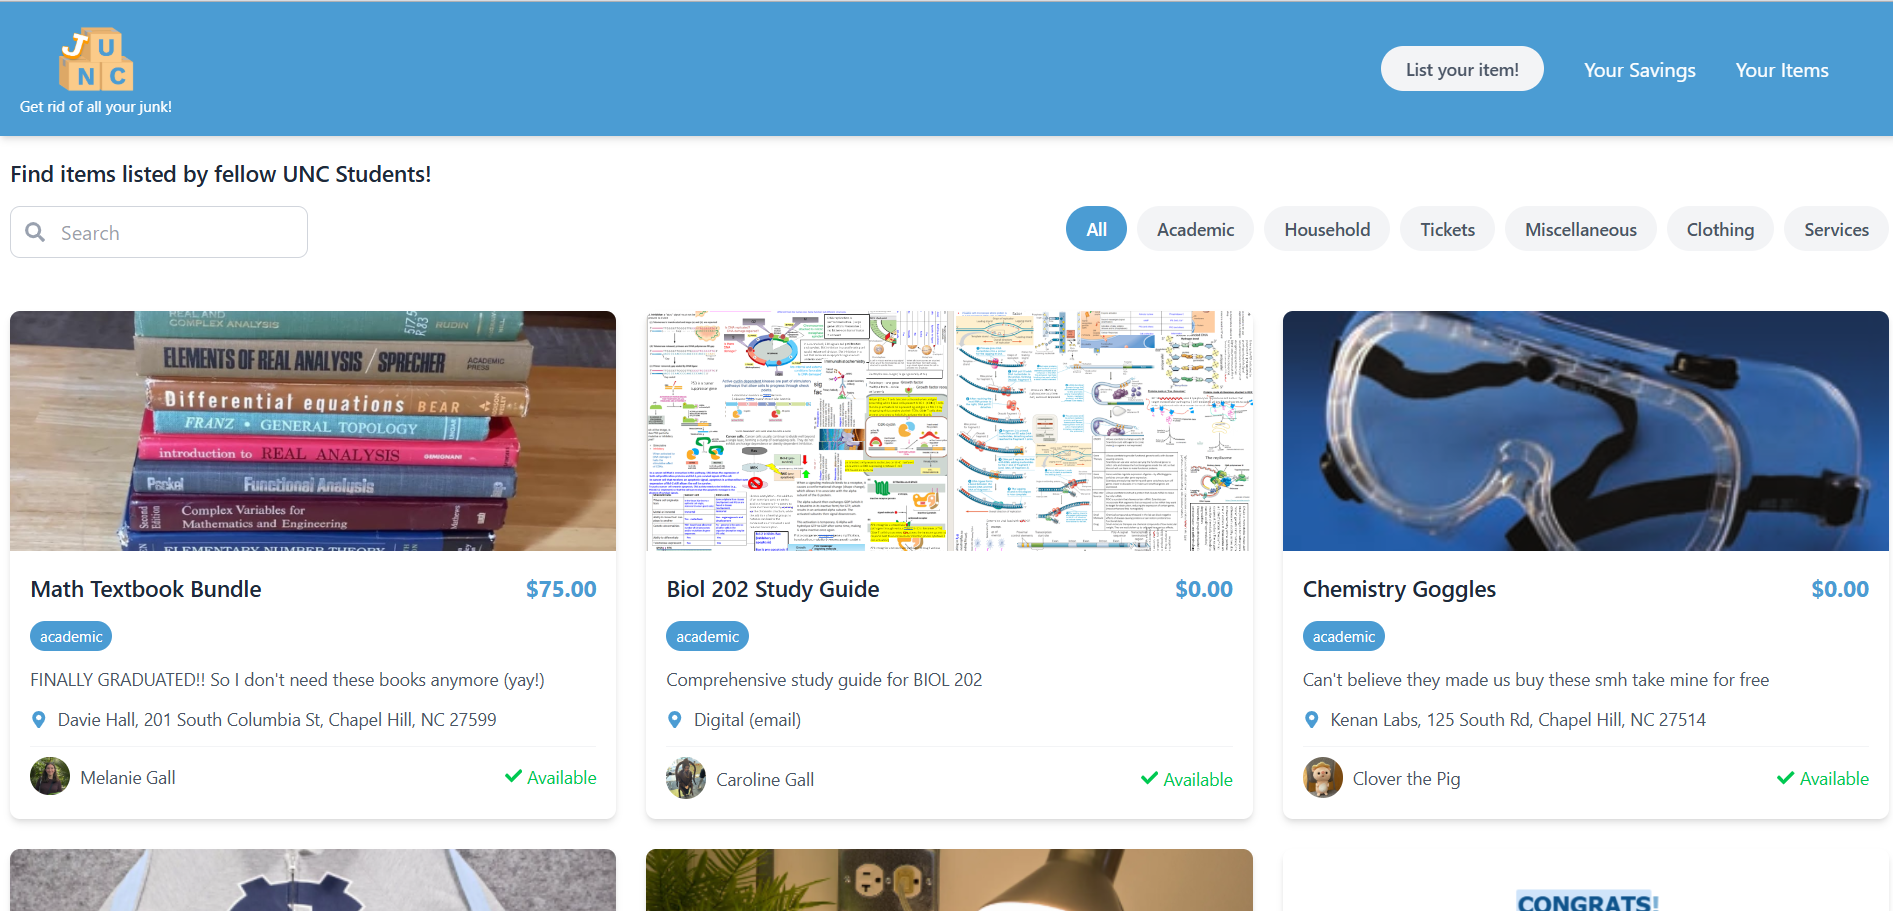Open Caroline Gall's profile avatar
This screenshot has height=911, width=1893.
(686, 778)
